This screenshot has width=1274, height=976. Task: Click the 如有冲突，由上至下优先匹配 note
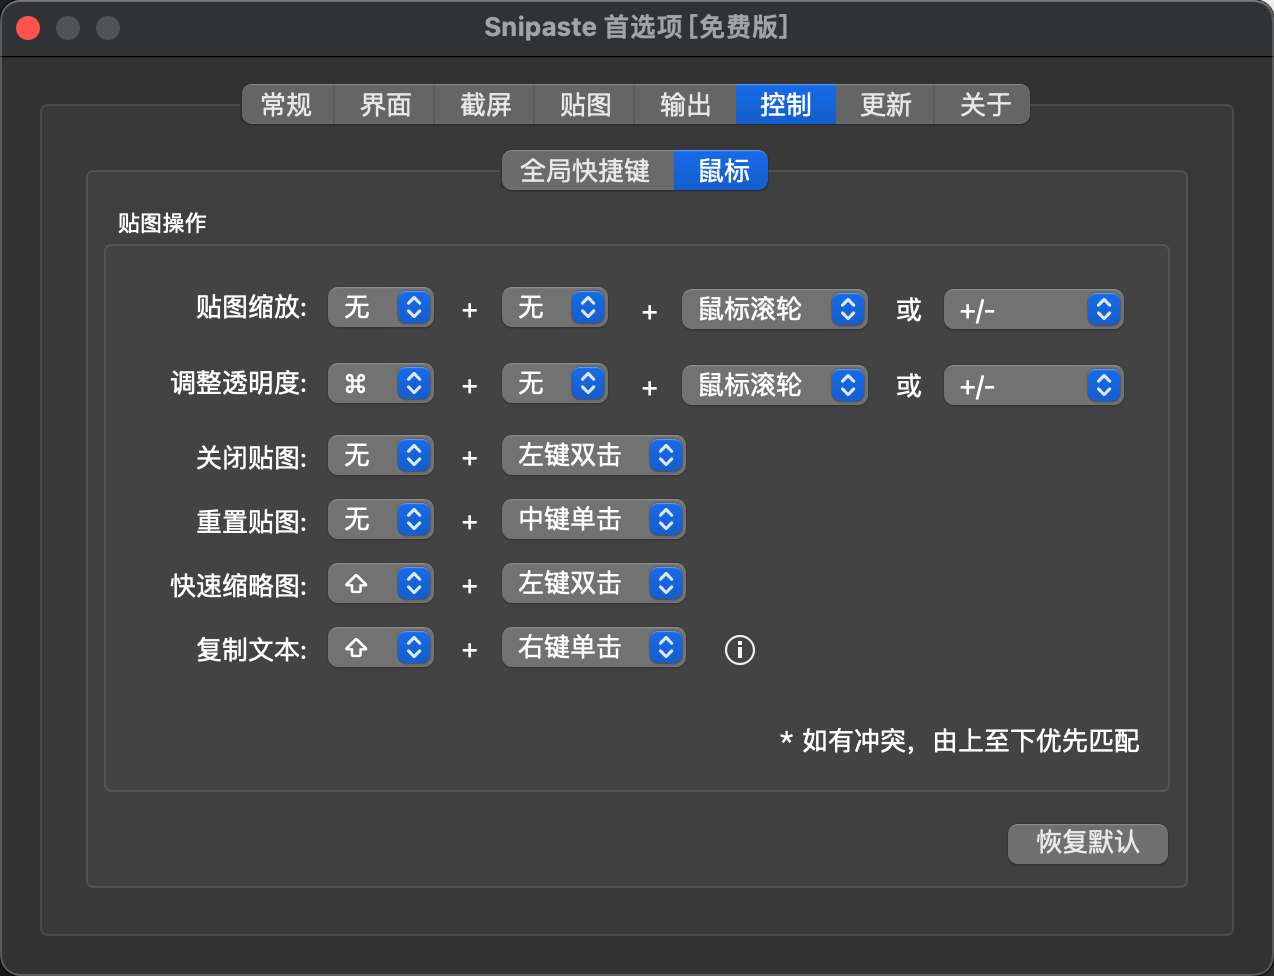pos(960,741)
